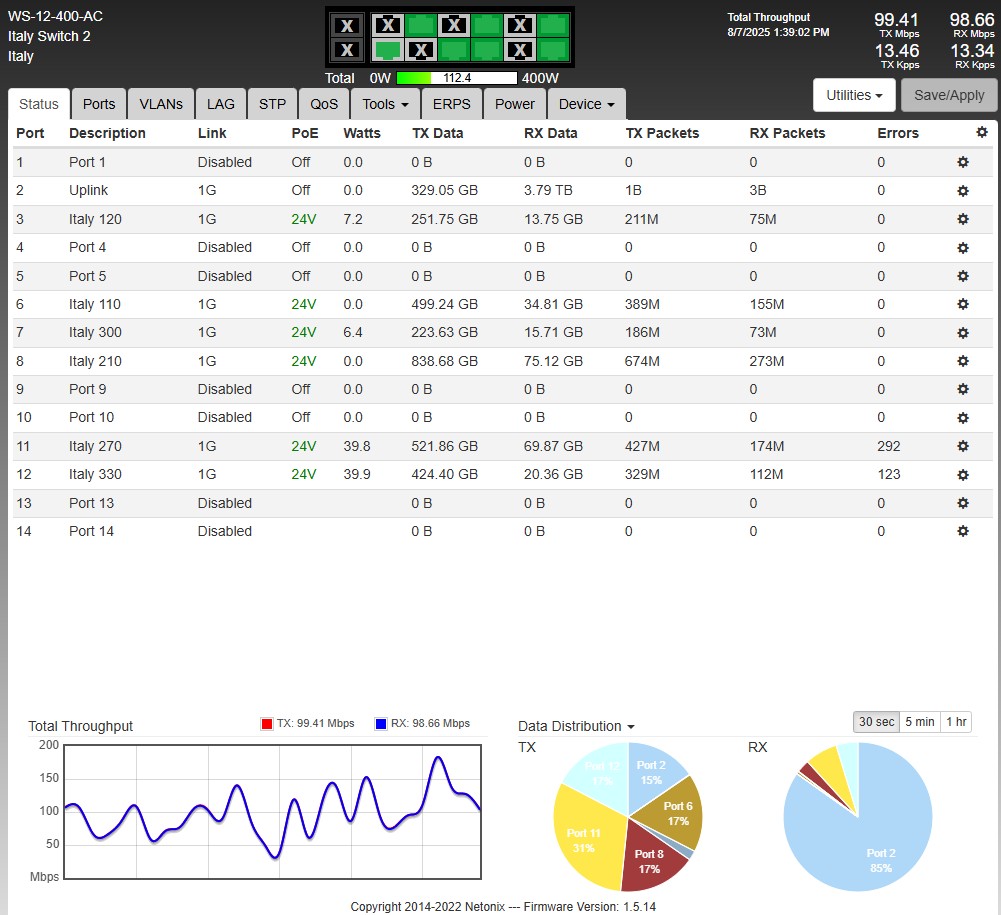Select SFP port 13 icon in switch diagram
Image resolution: width=1001 pixels, height=915 pixels.
pos(346,26)
